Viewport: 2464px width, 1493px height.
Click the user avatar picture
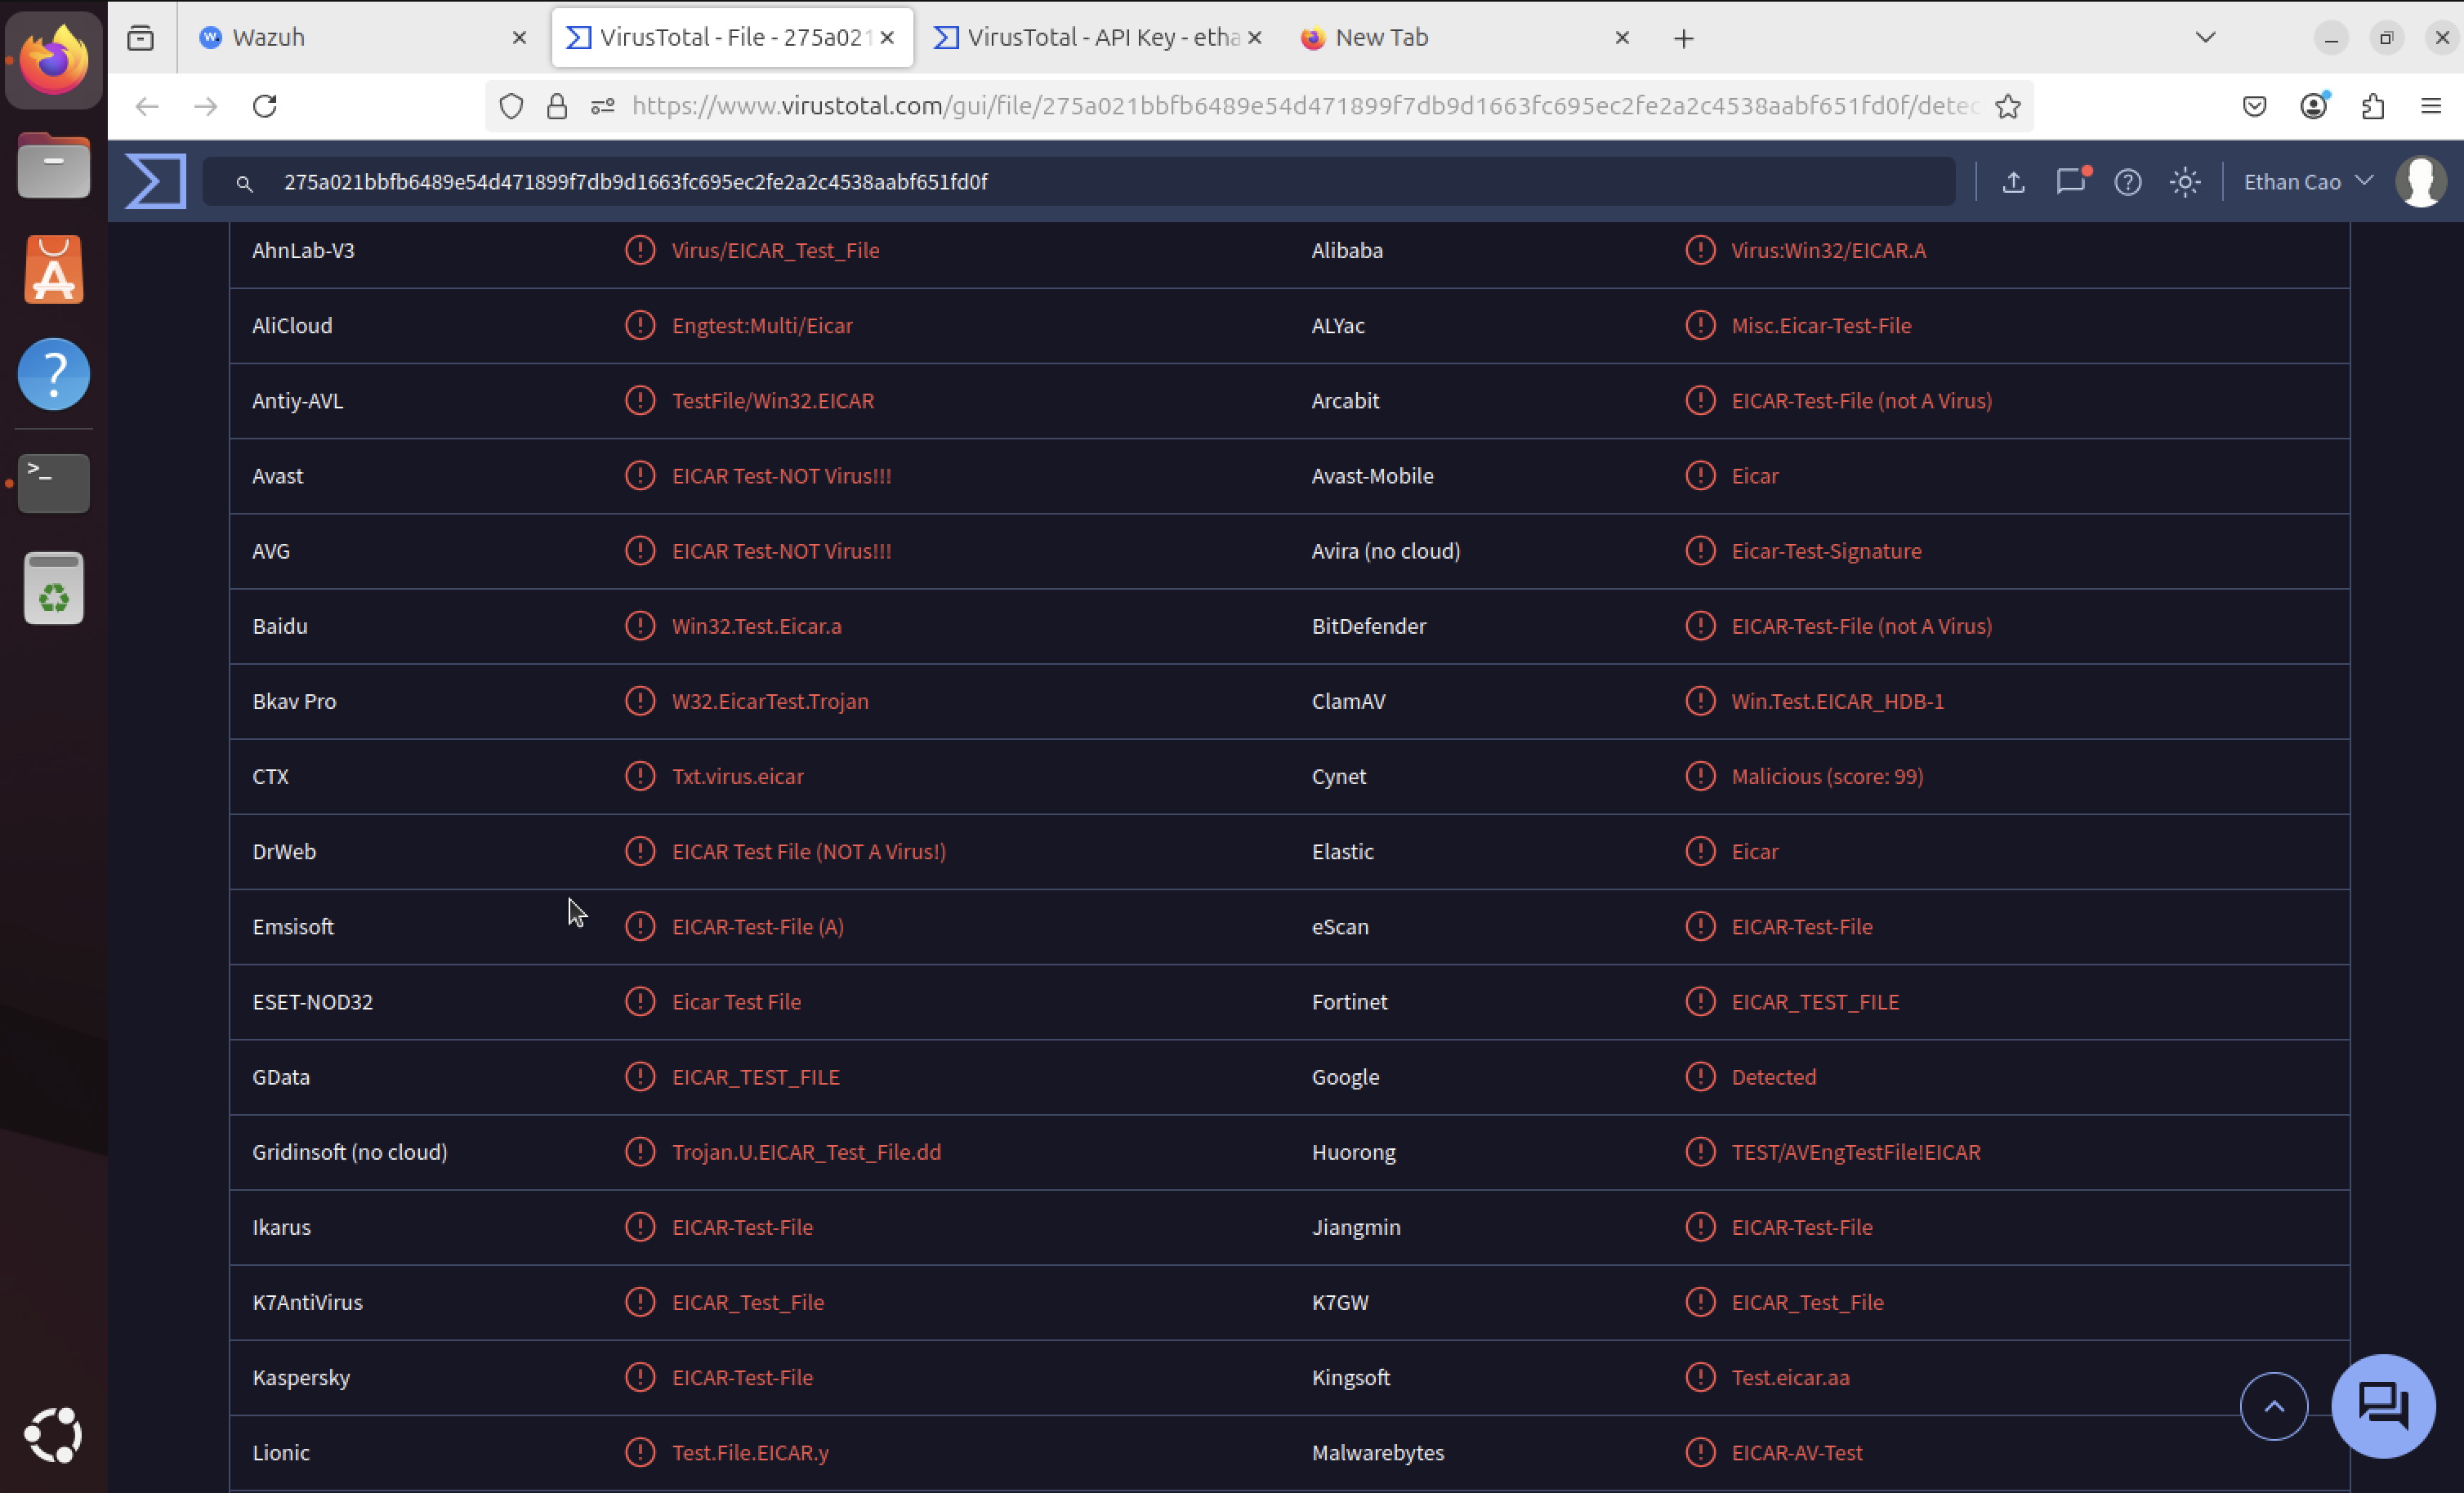[x=2420, y=182]
